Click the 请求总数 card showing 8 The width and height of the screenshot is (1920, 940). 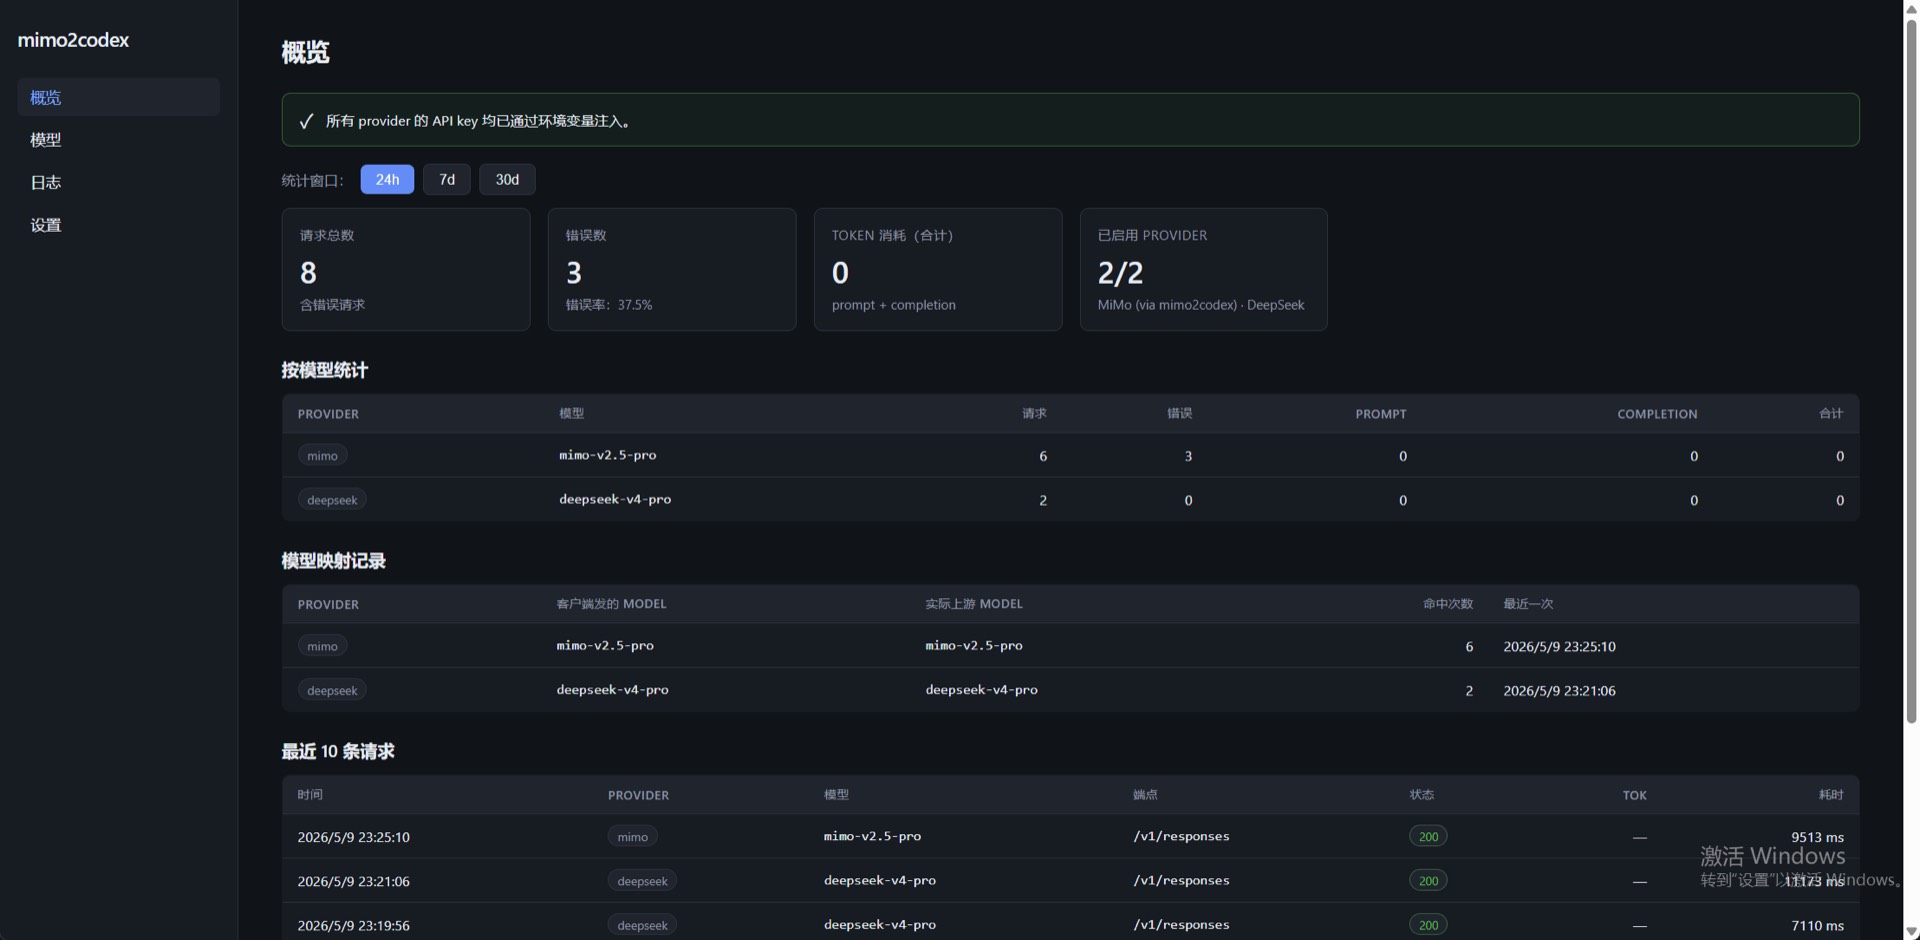[406, 269]
